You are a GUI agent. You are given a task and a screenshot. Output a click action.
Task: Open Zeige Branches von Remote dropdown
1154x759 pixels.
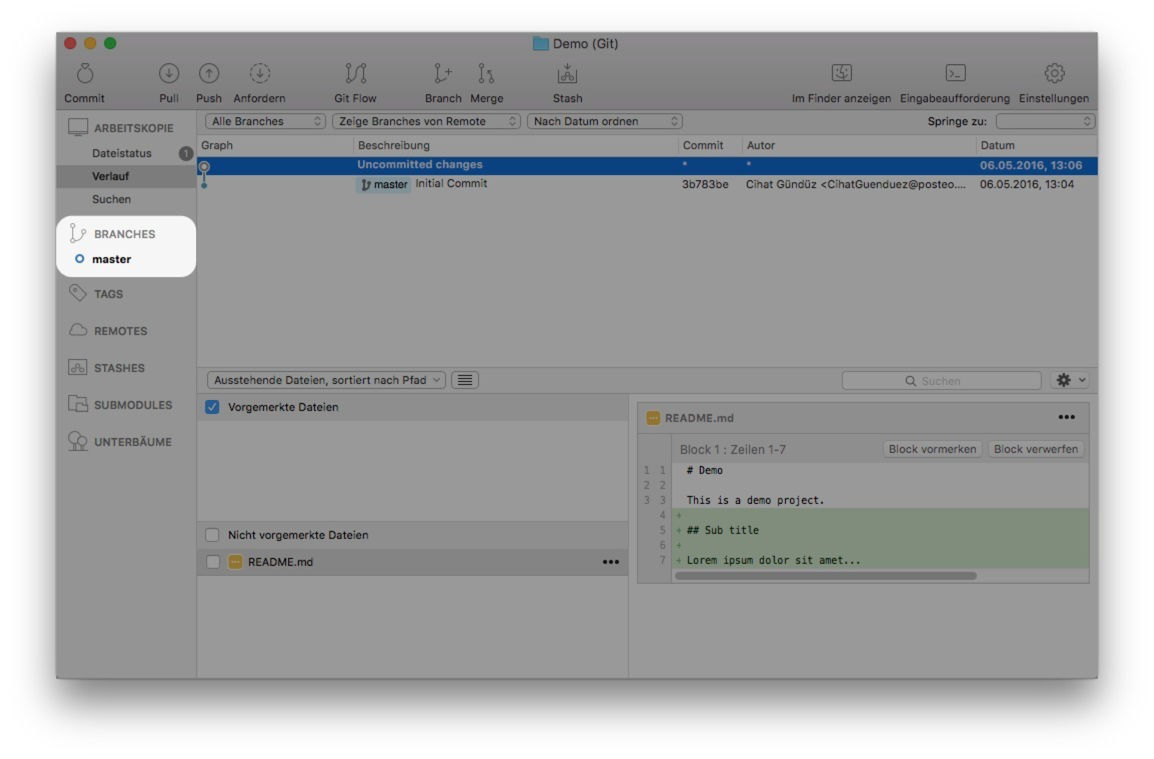[426, 121]
